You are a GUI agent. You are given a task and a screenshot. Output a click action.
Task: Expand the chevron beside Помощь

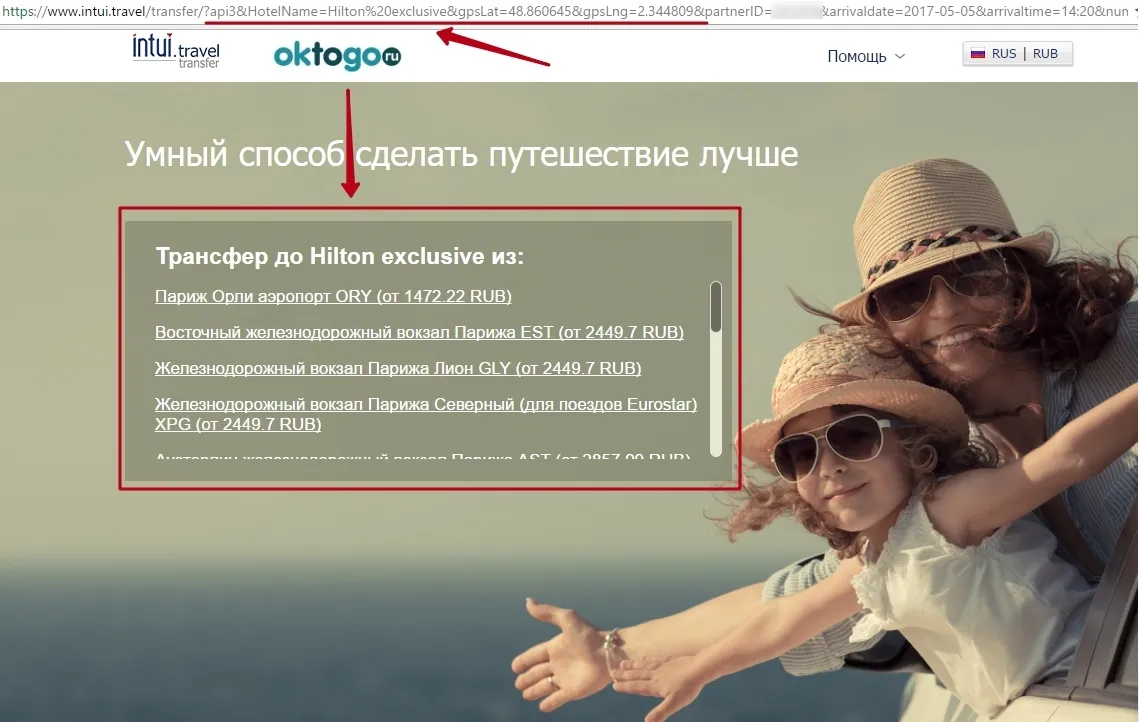pyautogui.click(x=900, y=57)
